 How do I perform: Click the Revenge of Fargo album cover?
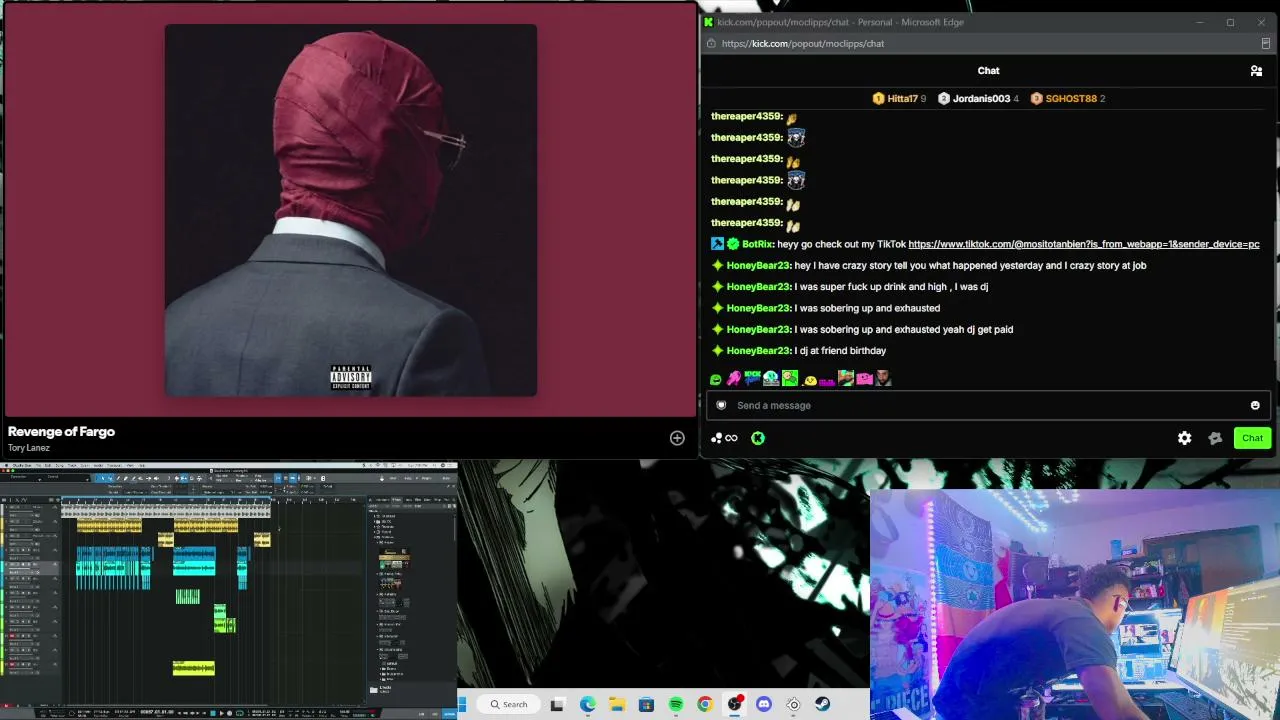tap(351, 210)
